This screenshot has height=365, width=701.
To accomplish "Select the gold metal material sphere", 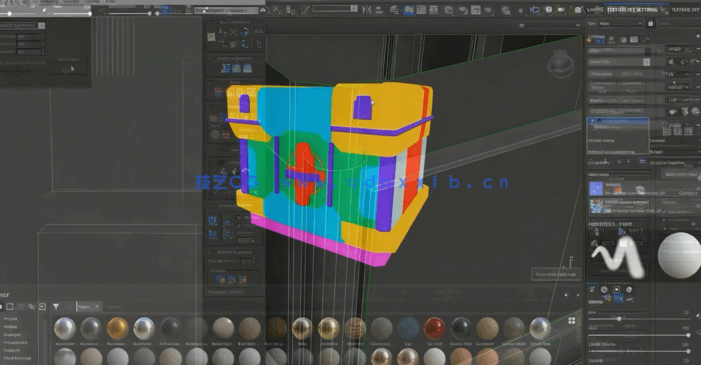I will [118, 328].
